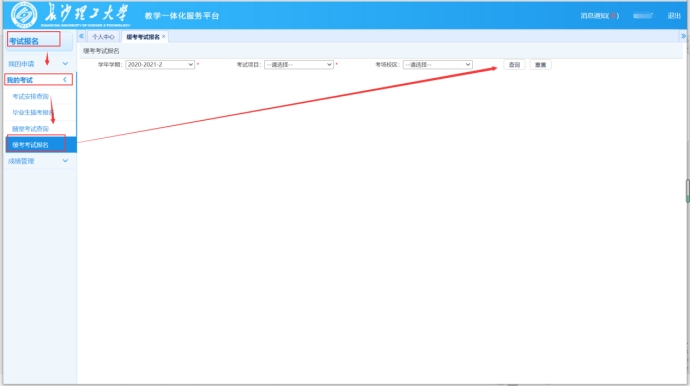Click the 查询 button

pyautogui.click(x=514, y=65)
